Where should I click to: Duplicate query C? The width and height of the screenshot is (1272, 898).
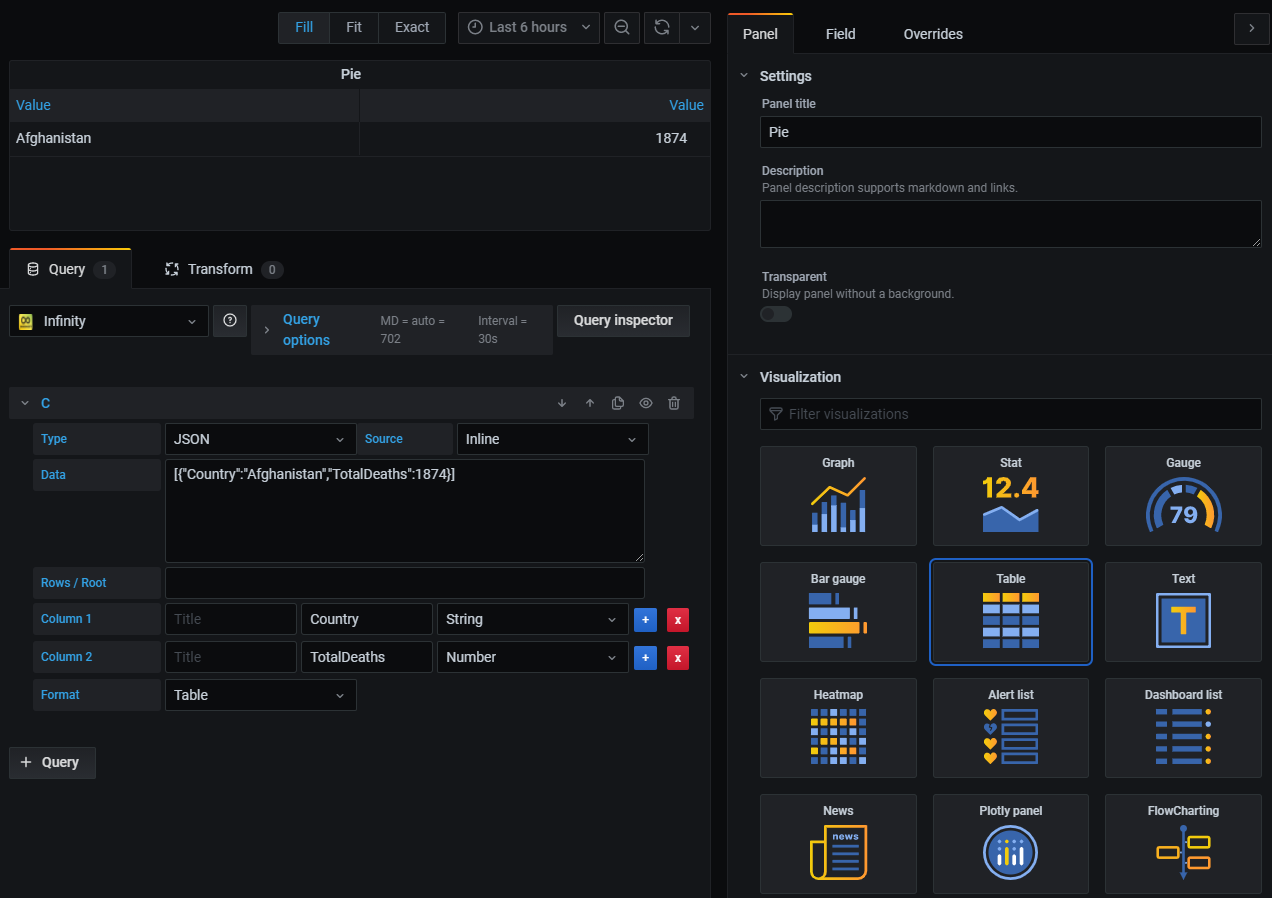(618, 403)
